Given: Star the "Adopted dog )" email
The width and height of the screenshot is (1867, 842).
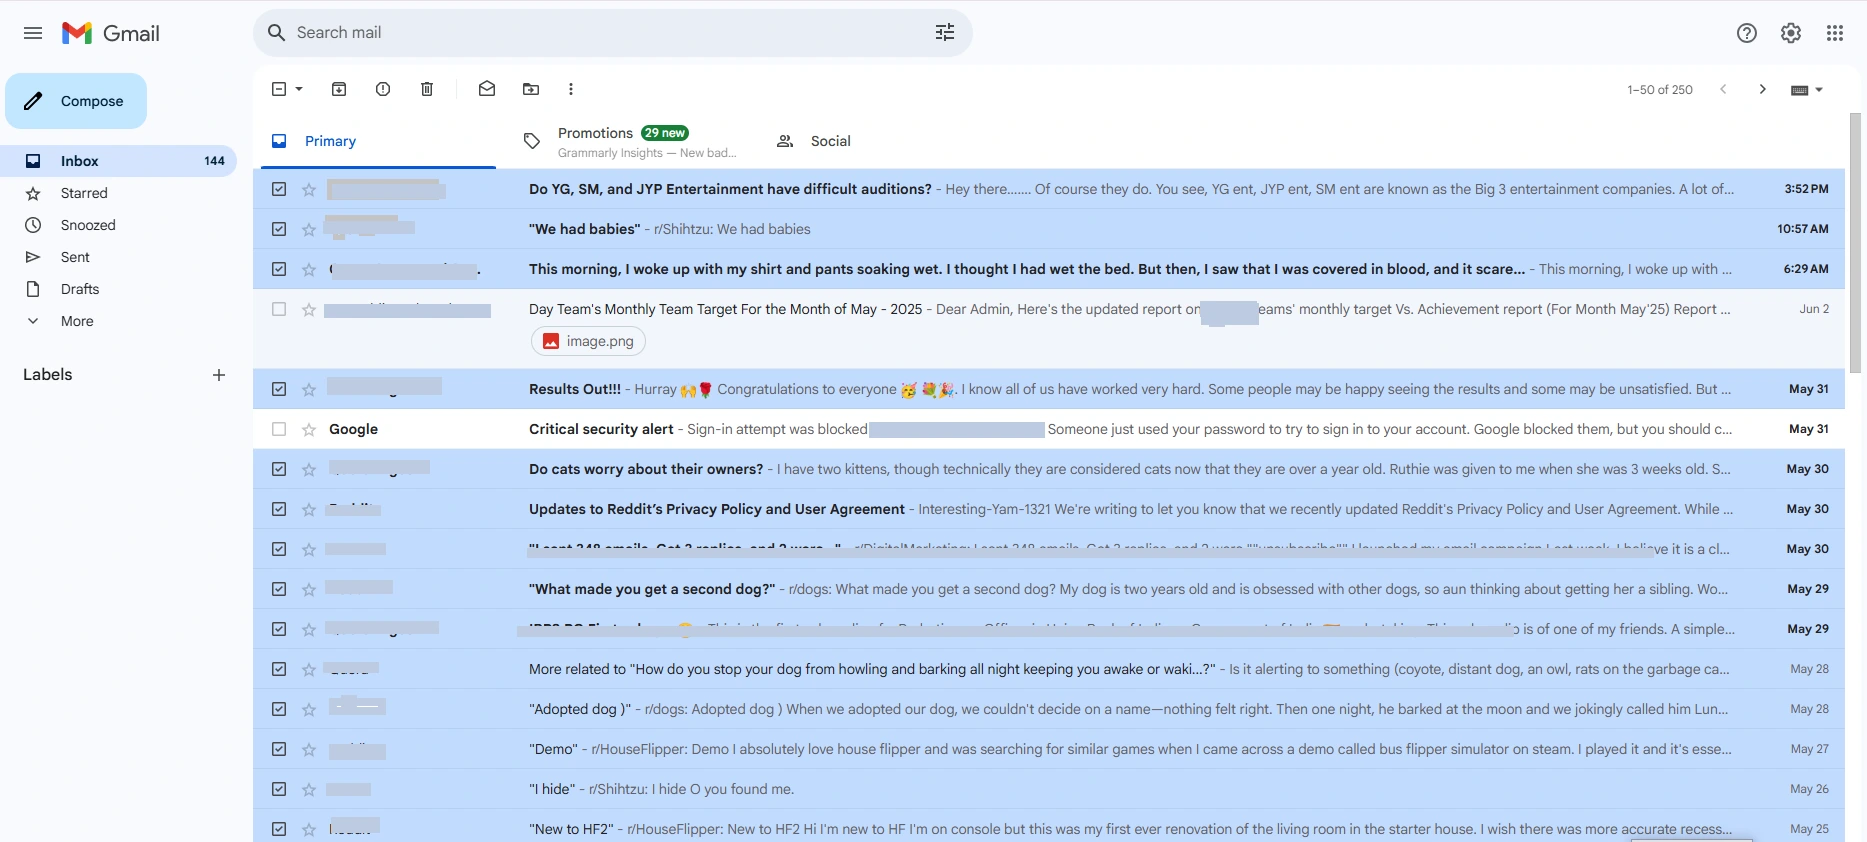Looking at the screenshot, I should pyautogui.click(x=309, y=709).
